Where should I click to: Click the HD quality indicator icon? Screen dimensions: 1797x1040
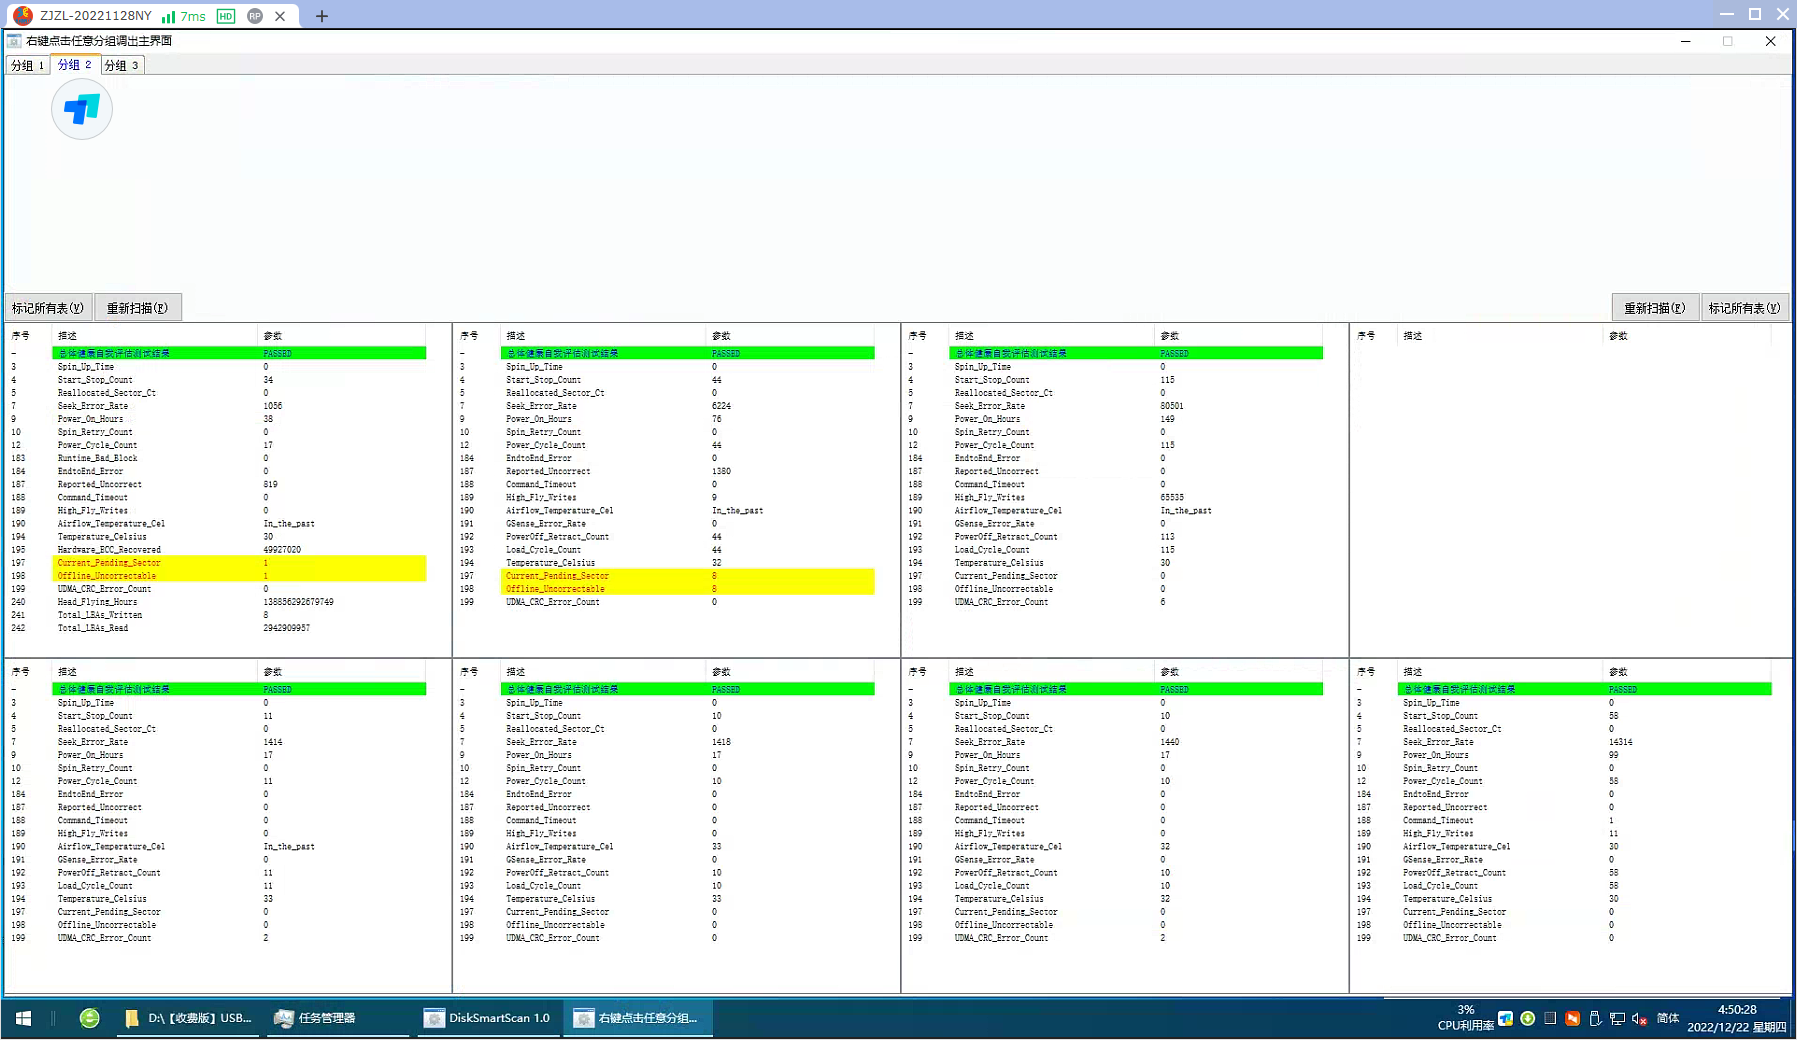pos(226,16)
